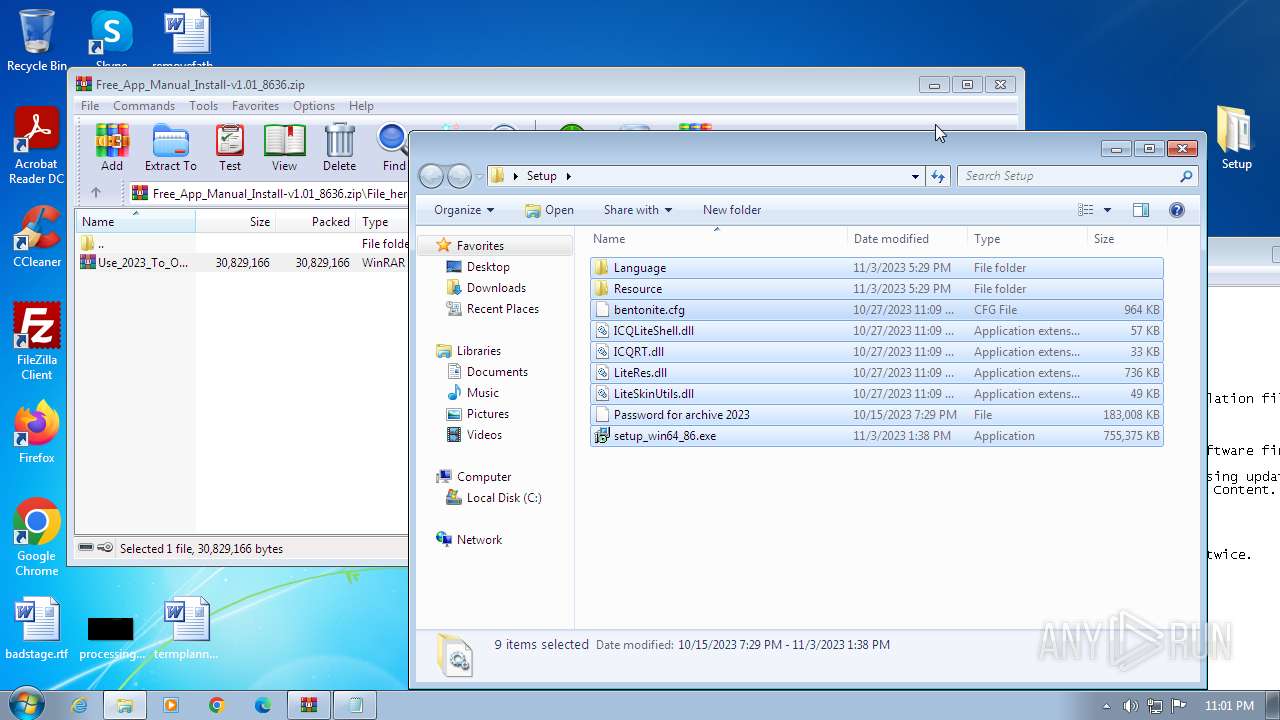Show the preview pane in Explorer

pos(1141,210)
